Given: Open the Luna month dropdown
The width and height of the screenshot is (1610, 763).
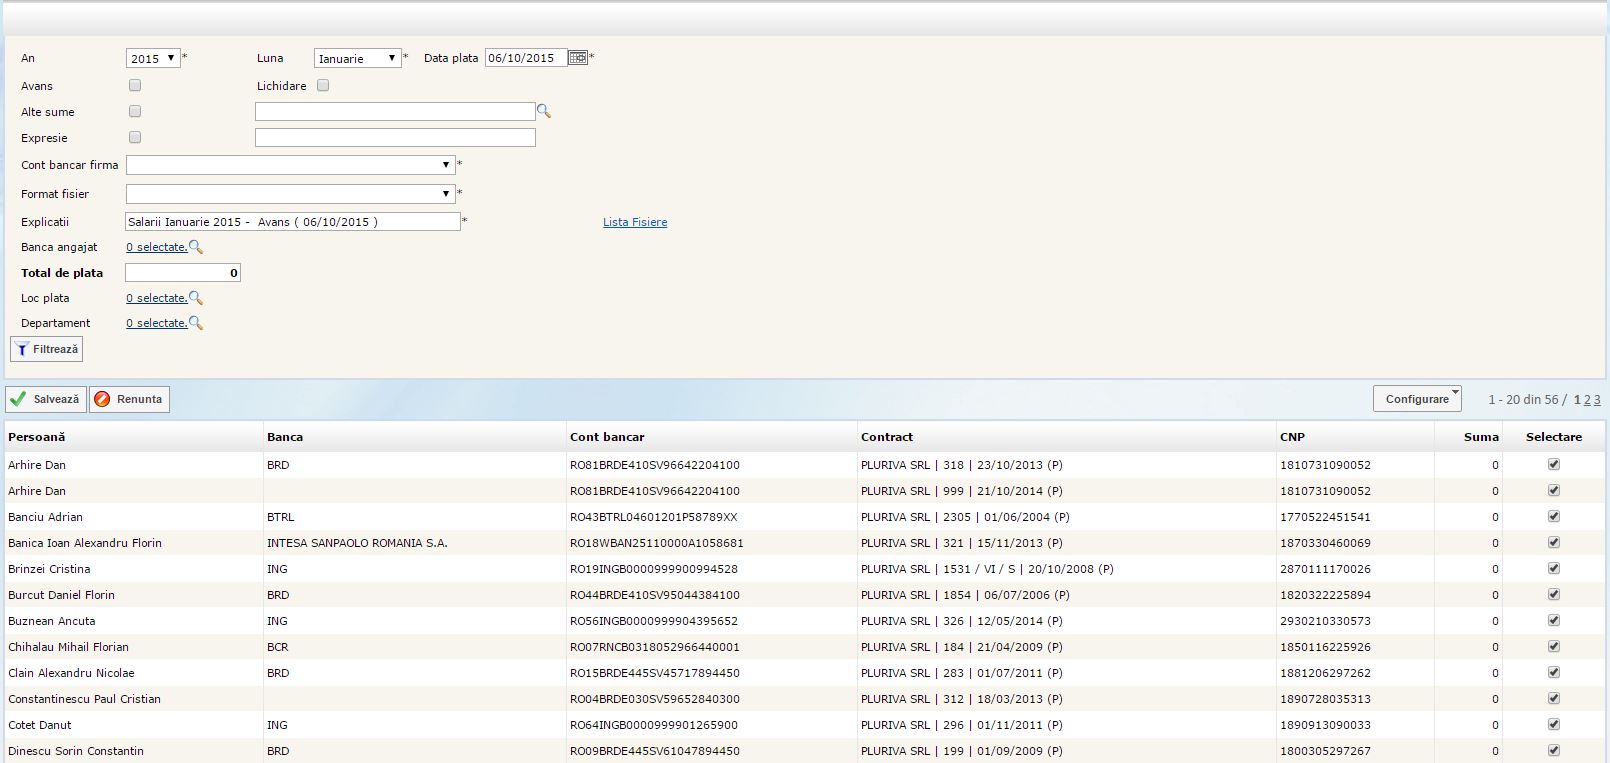Looking at the screenshot, I should 357,58.
